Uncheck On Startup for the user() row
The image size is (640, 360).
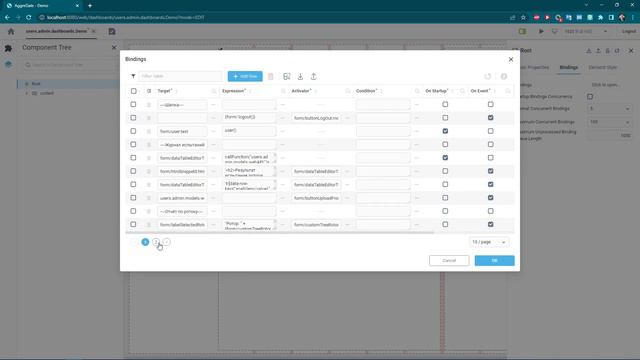coord(445,131)
